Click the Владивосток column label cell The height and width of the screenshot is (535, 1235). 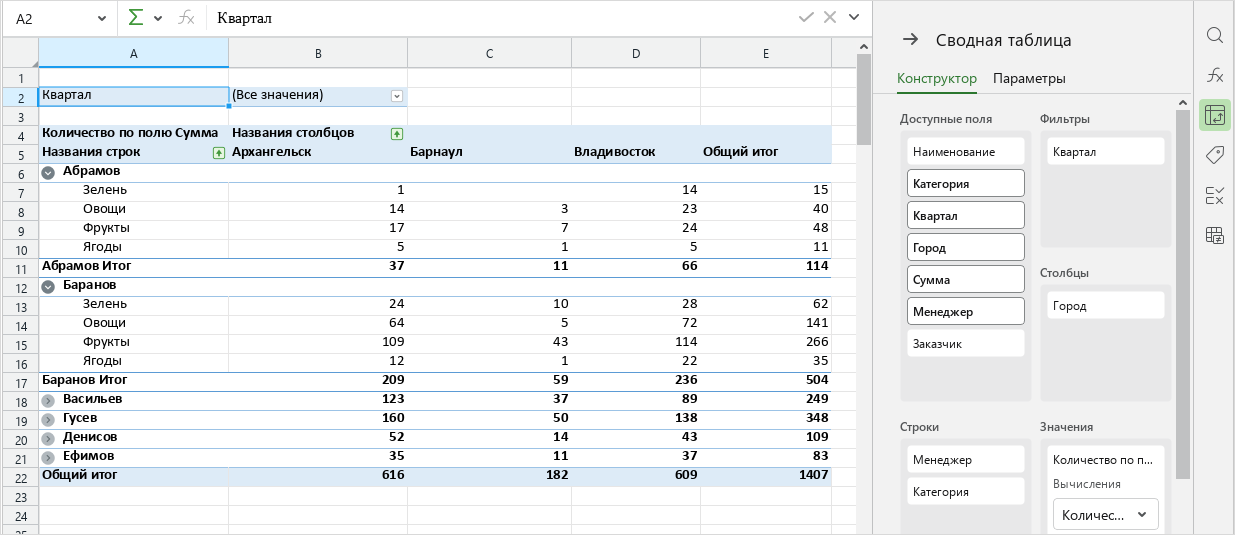tap(636, 152)
